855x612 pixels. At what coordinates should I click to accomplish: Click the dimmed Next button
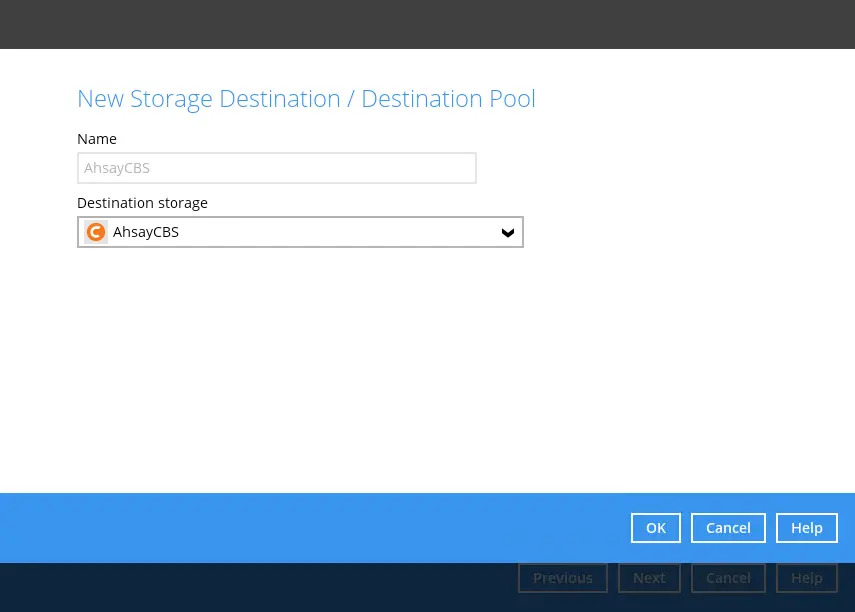coord(649,578)
